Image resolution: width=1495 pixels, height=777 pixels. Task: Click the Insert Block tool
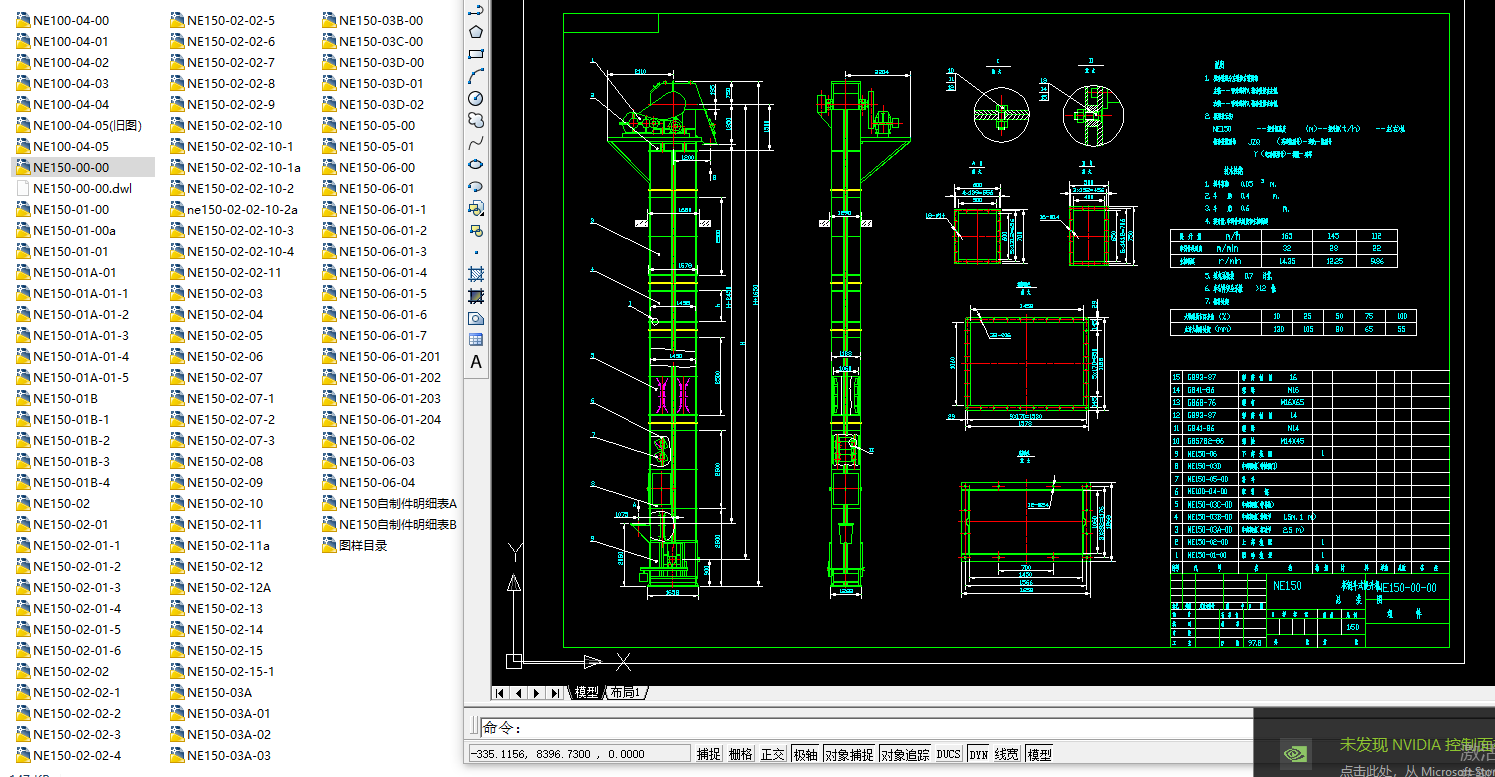(x=476, y=208)
